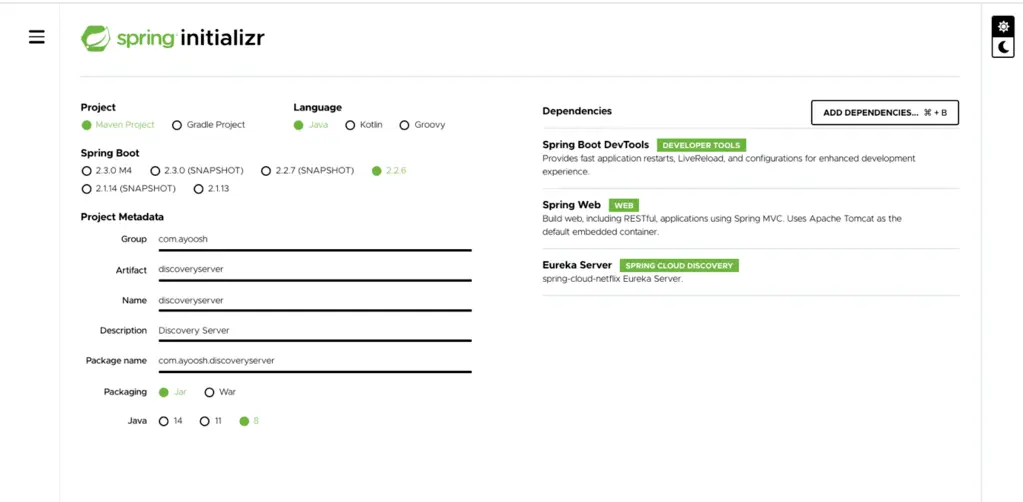Click the Project Metadata heading
Image resolution: width=1023 pixels, height=502 pixels.
(x=122, y=217)
